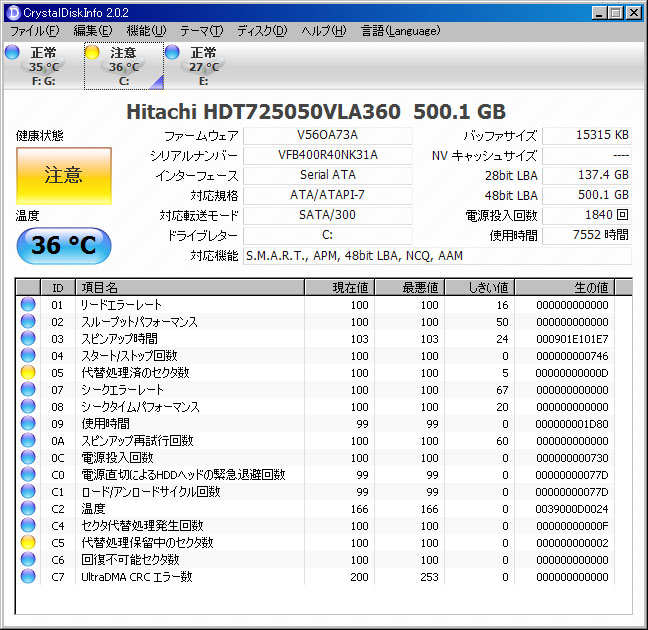This screenshot has width=648, height=630.
Task: Click the blue status icon for row C2 温度
Action: click(x=28, y=508)
